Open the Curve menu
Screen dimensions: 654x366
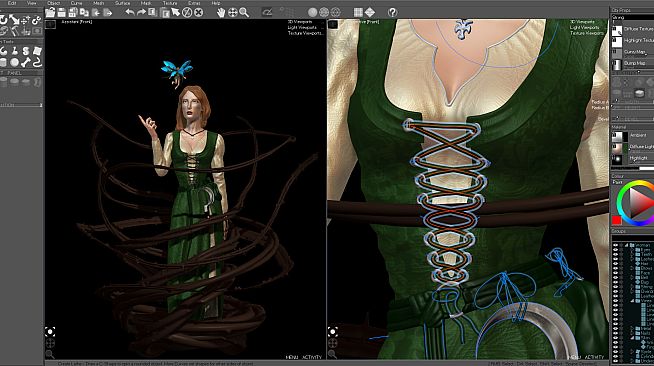click(x=76, y=3)
